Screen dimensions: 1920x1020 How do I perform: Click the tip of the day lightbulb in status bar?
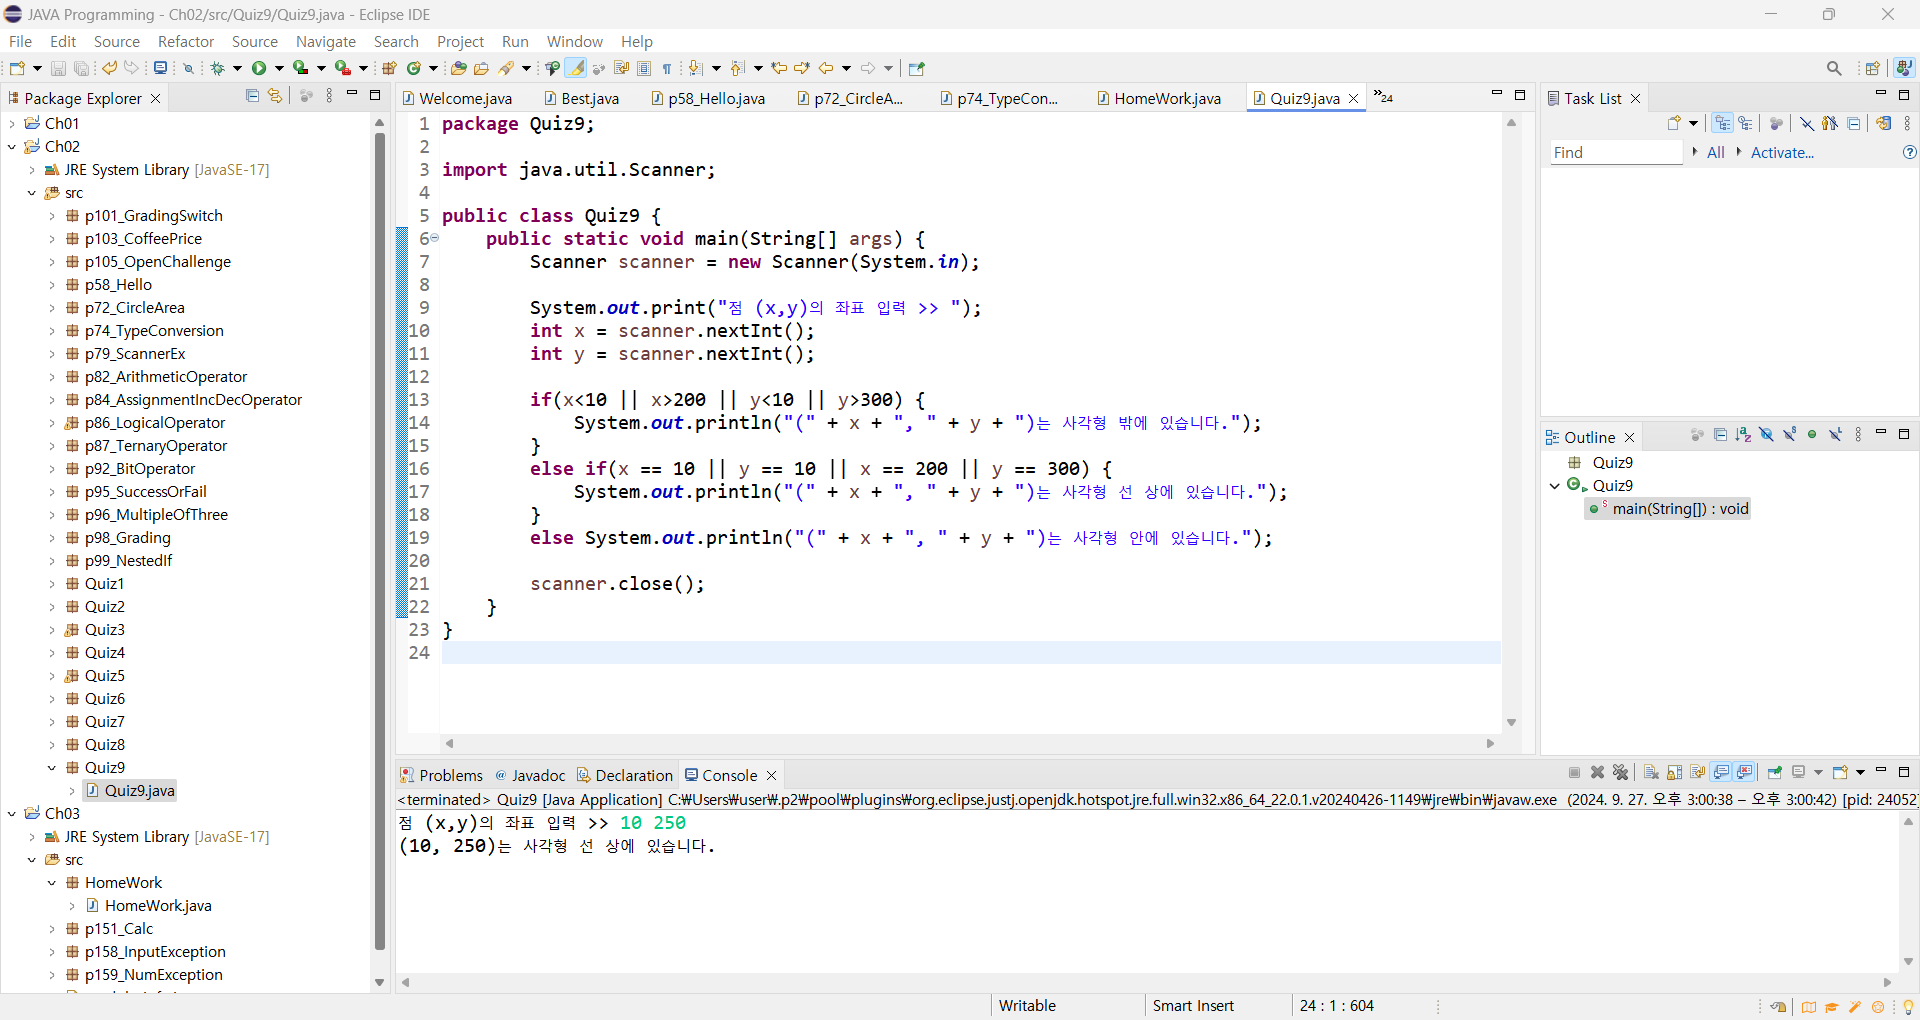pos(1907,1007)
